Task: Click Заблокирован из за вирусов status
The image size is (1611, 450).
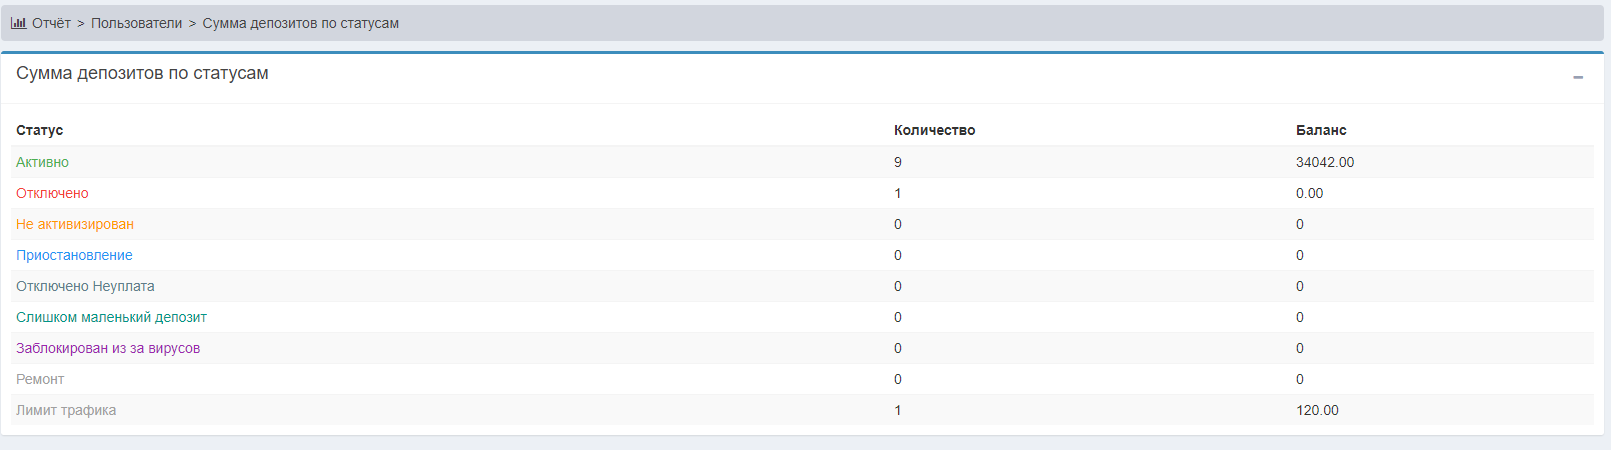Action: point(108,348)
